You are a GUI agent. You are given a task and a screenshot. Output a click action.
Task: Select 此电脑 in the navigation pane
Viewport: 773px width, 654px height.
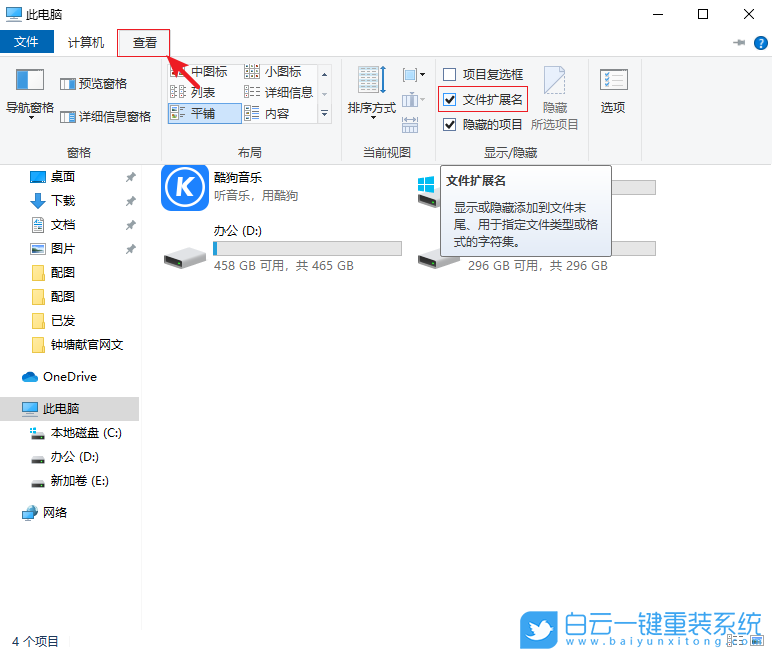[x=69, y=409]
